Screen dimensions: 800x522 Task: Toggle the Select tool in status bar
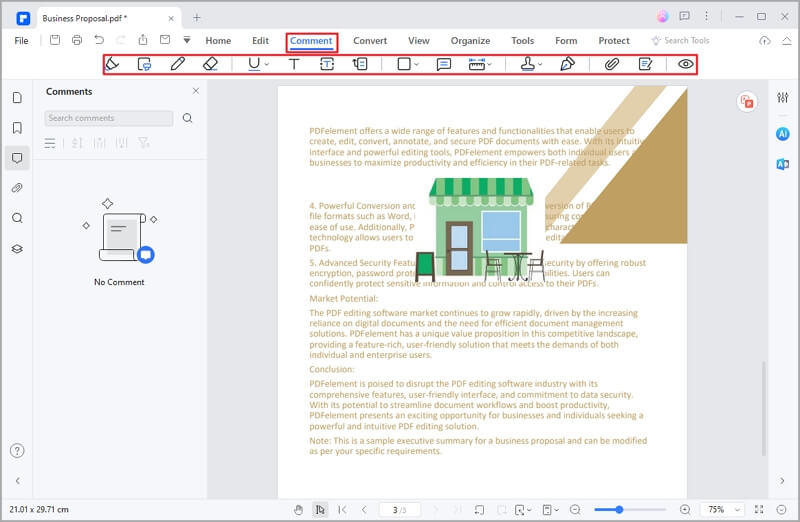coord(320,509)
